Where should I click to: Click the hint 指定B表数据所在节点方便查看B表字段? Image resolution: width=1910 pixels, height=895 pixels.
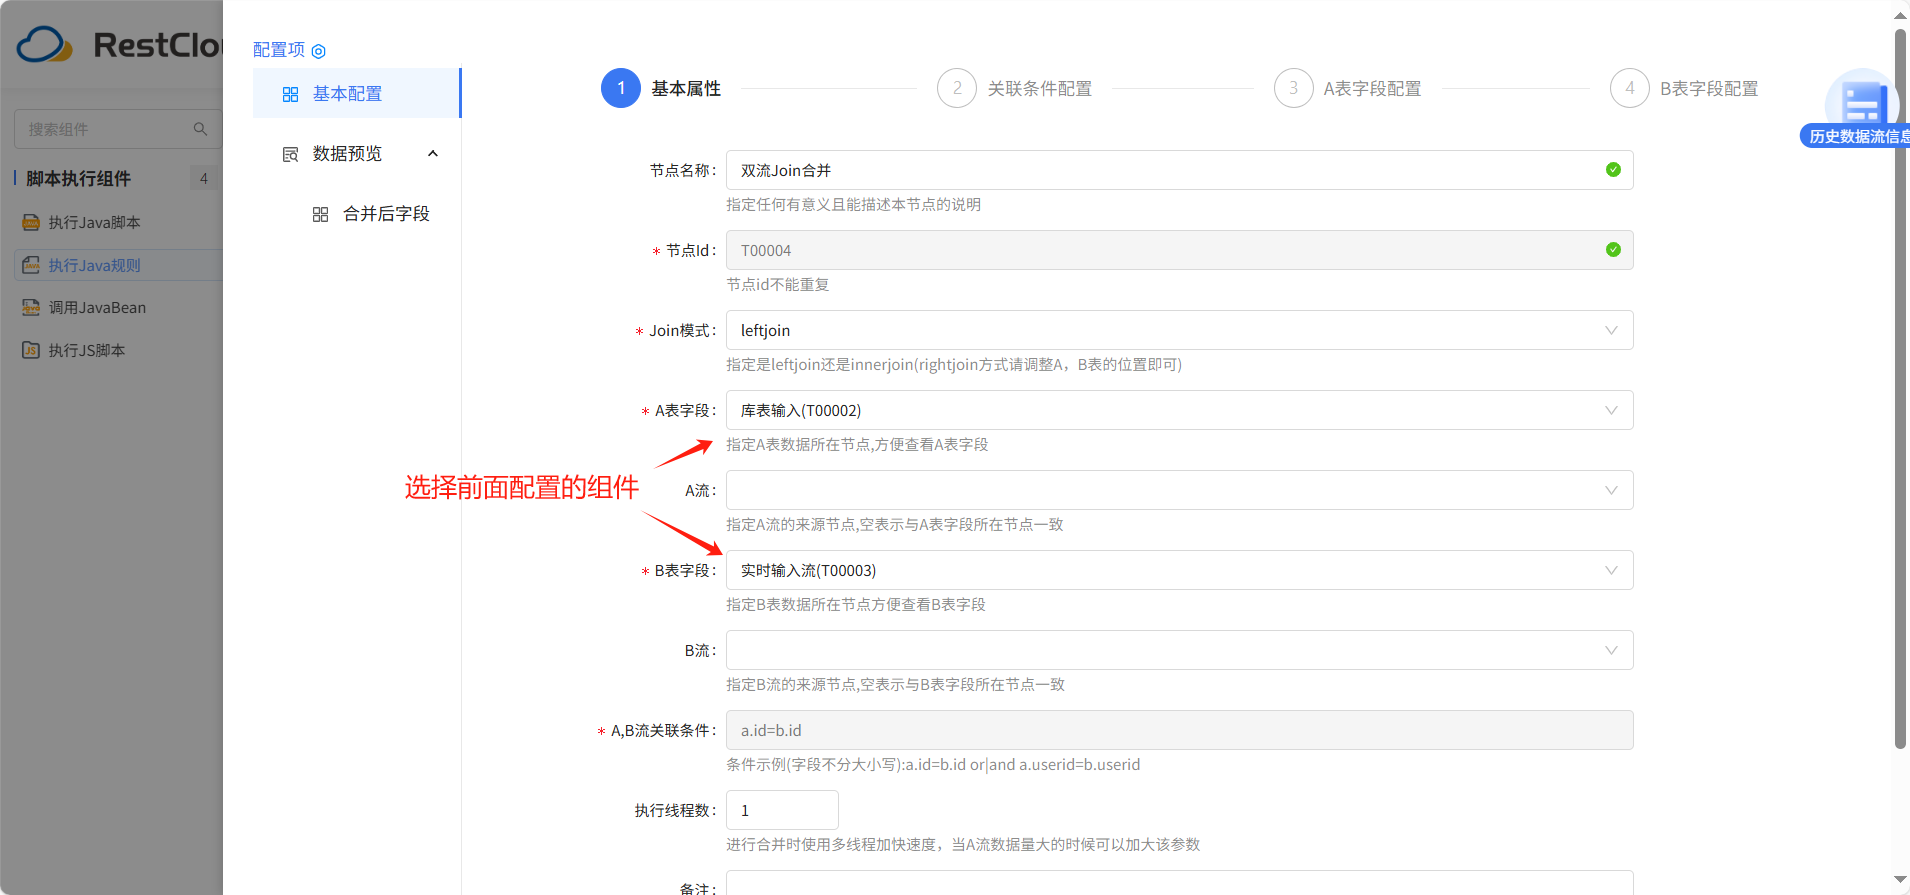pos(856,605)
